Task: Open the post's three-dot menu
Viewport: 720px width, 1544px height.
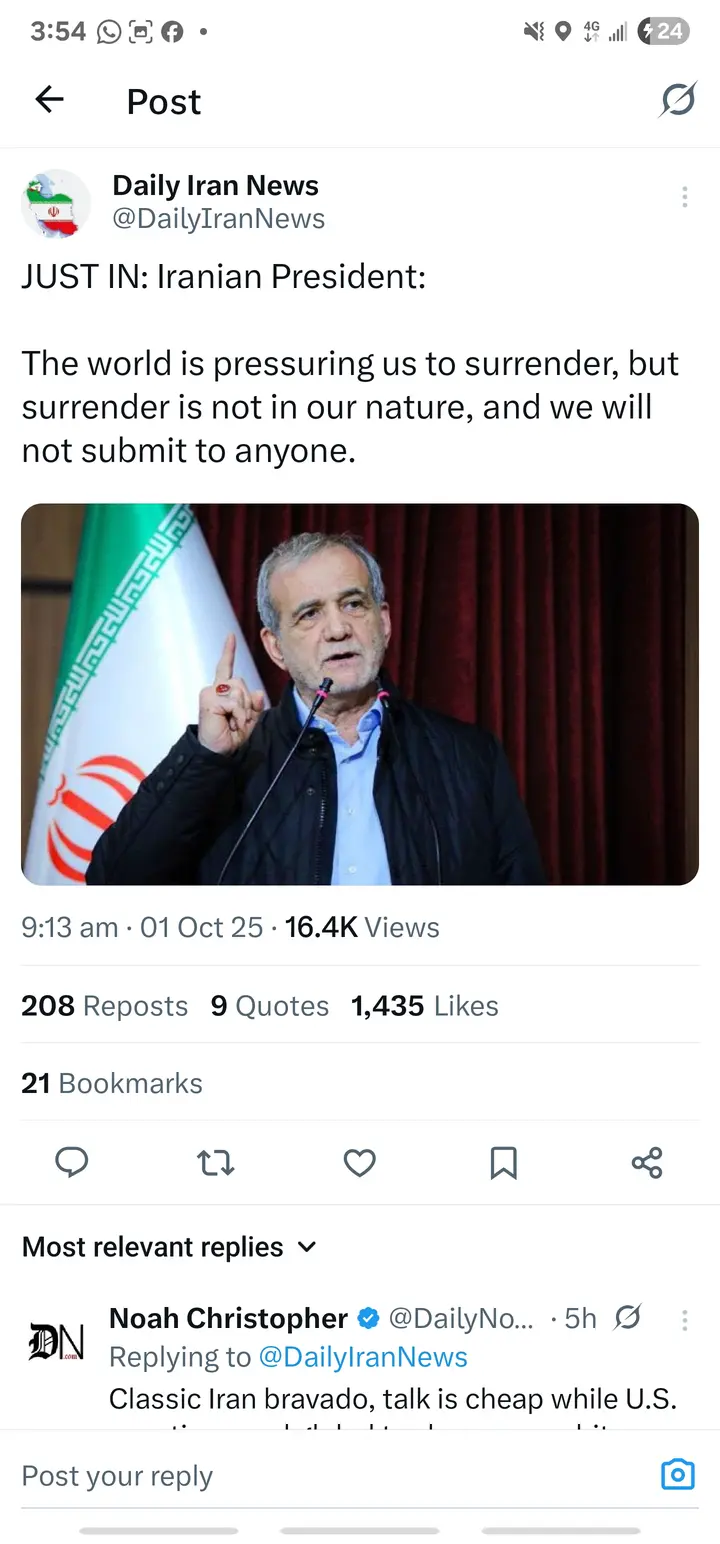Action: point(684,197)
